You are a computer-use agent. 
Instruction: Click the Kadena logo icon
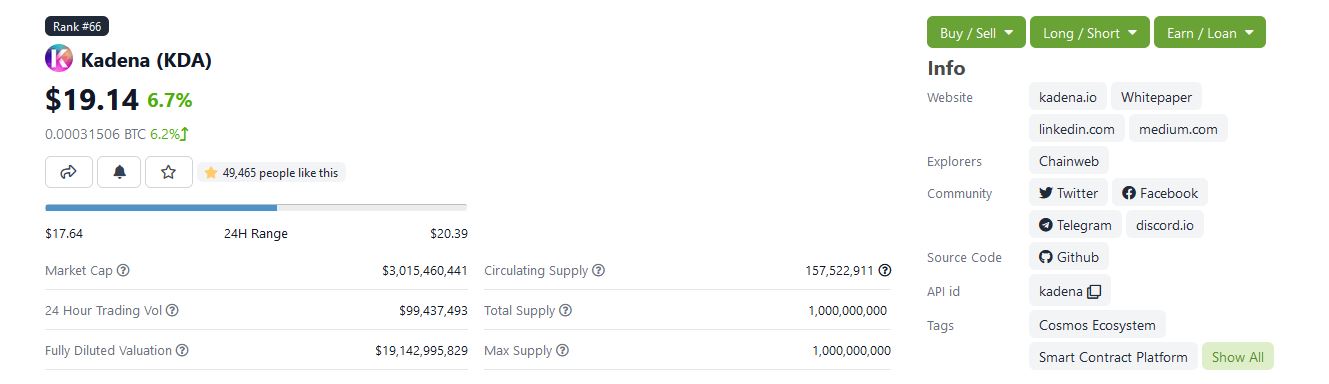click(x=59, y=59)
